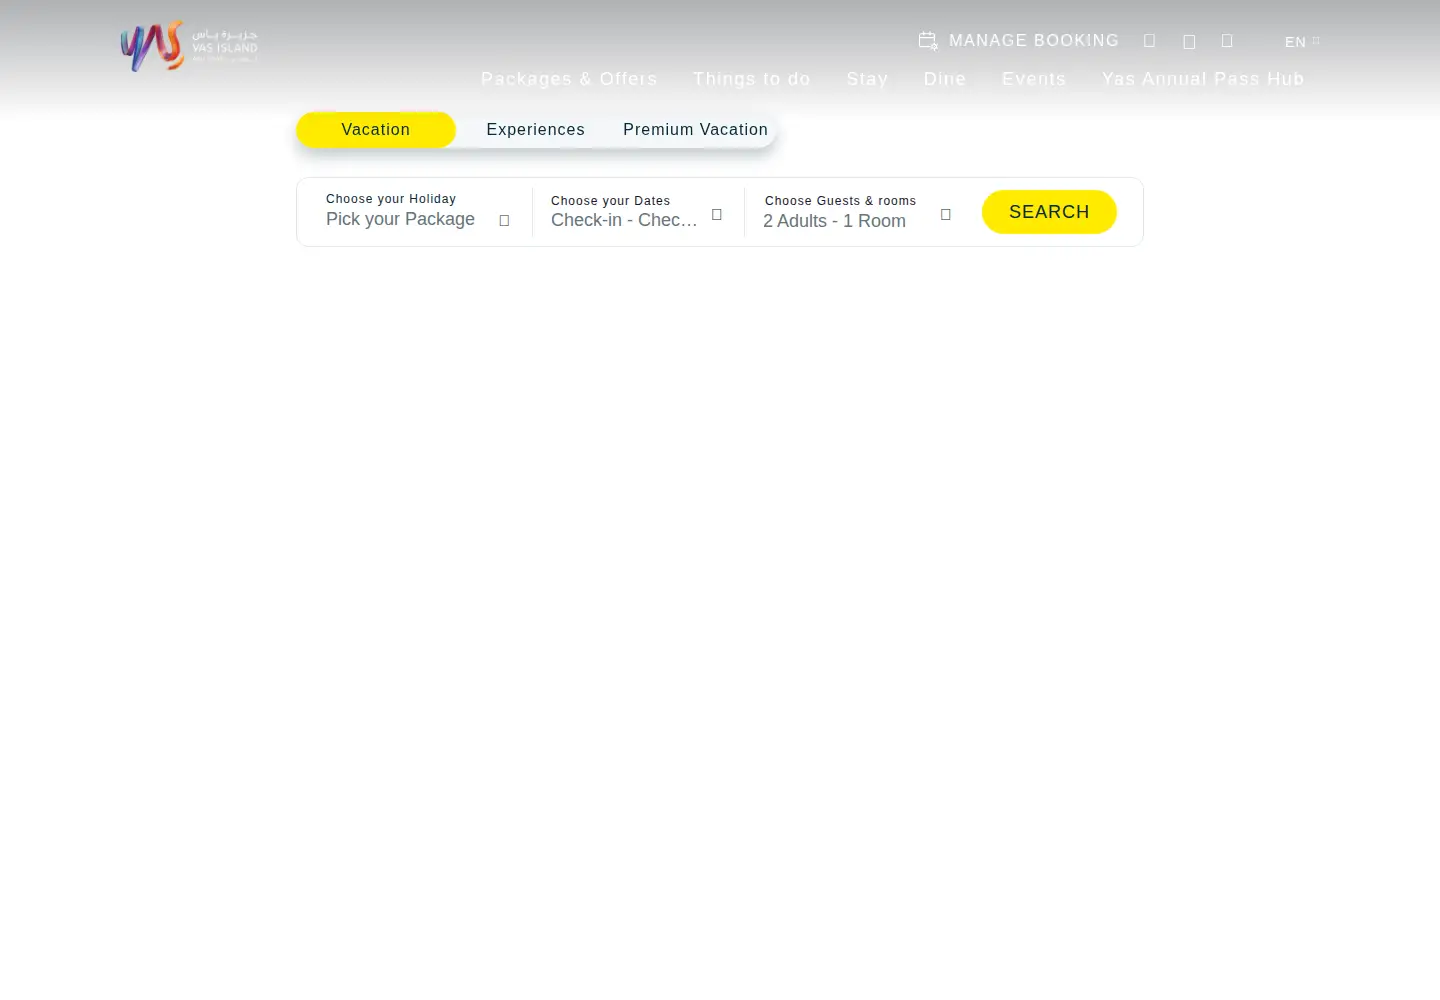This screenshot has width=1440, height=1000.
Task: Go to the Events menu item
Action: [x=1034, y=79]
